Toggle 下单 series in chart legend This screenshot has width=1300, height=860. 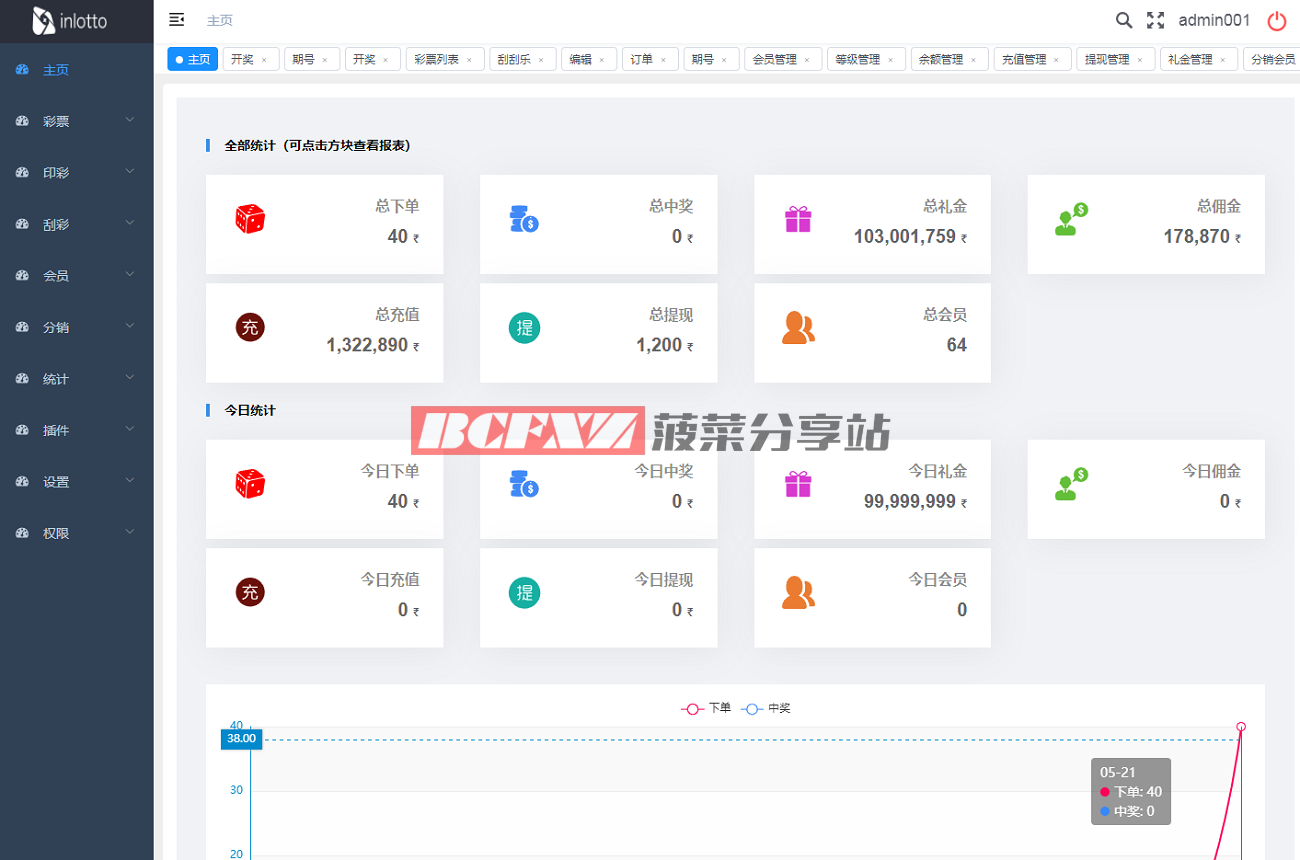click(707, 708)
